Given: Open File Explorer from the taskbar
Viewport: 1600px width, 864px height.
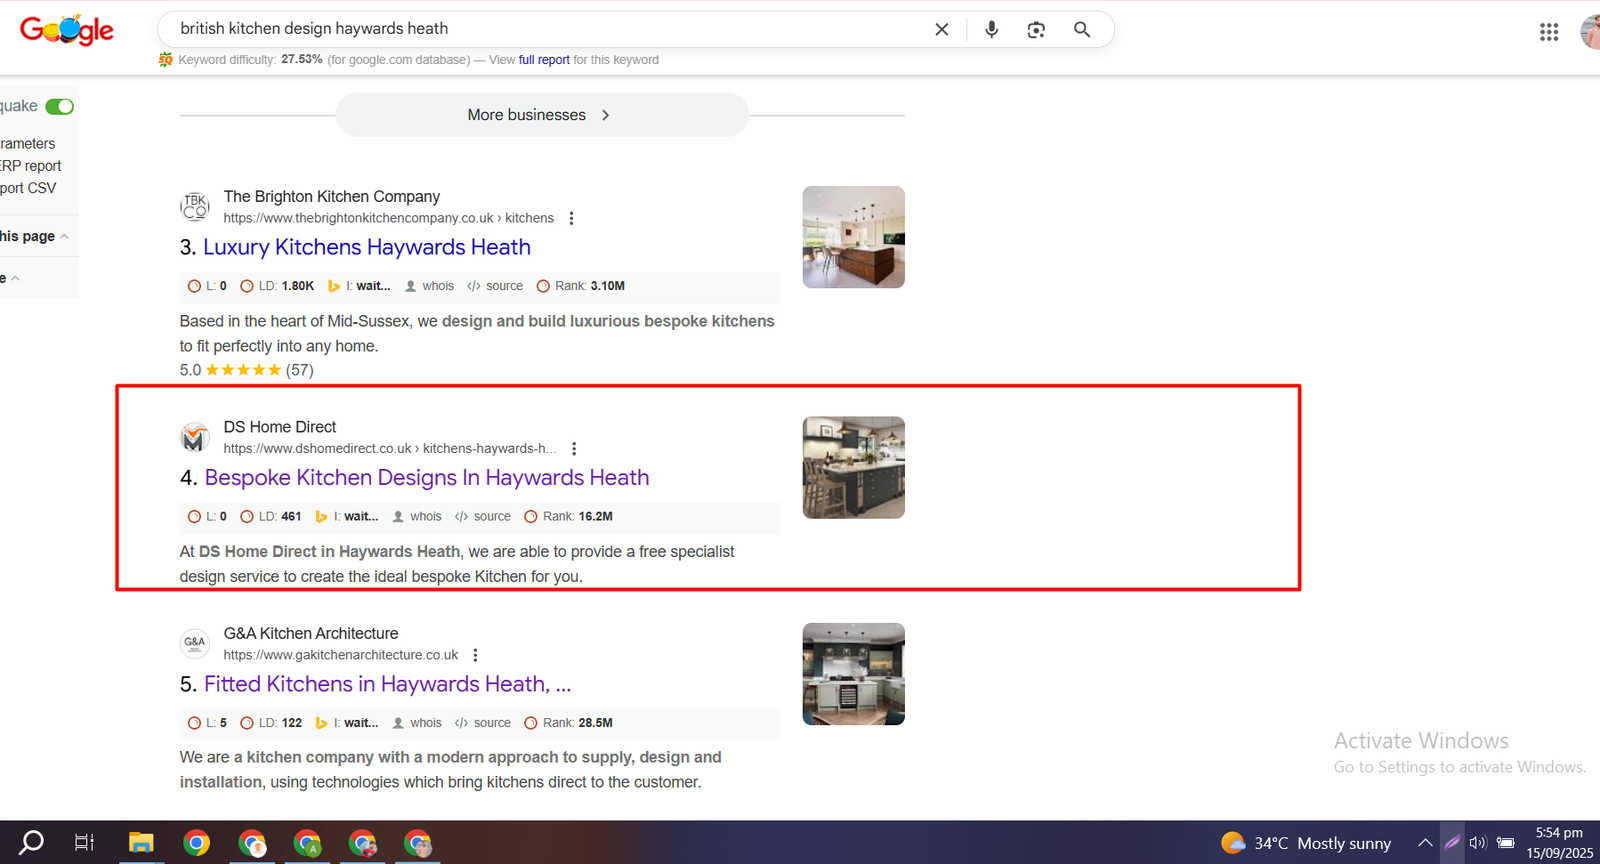Looking at the screenshot, I should coord(140,843).
